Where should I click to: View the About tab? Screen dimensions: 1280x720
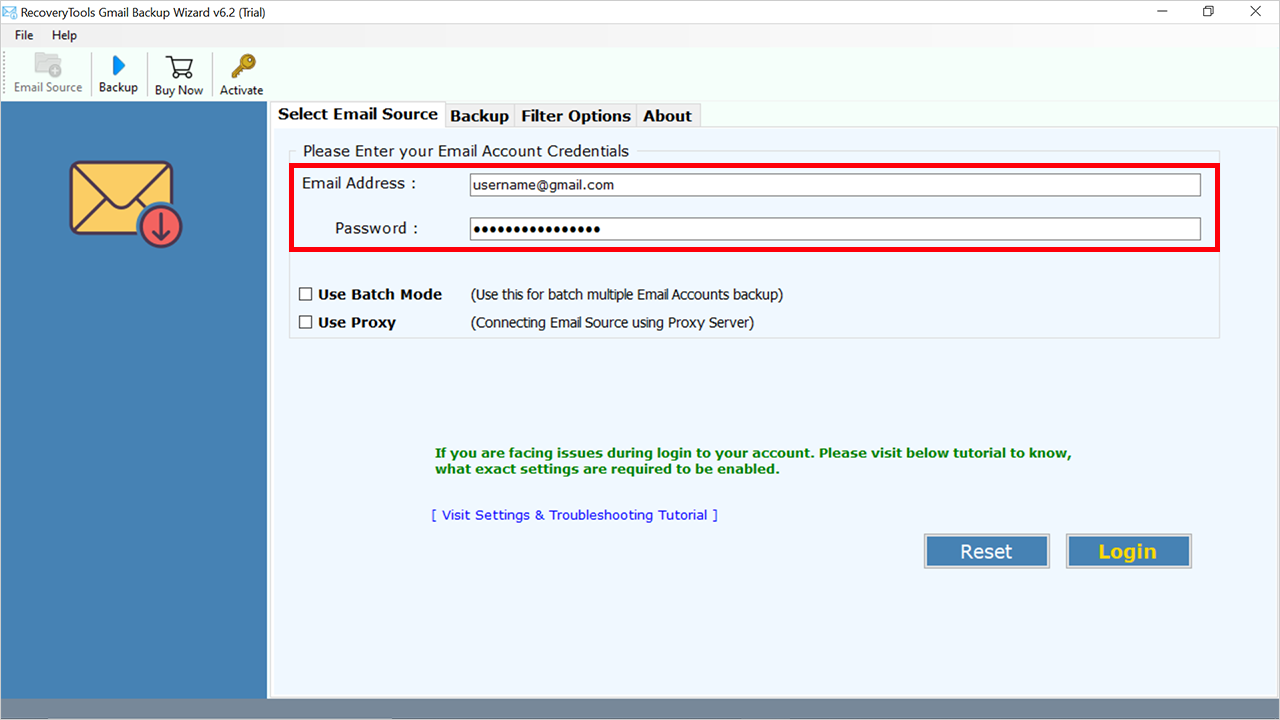click(x=667, y=115)
